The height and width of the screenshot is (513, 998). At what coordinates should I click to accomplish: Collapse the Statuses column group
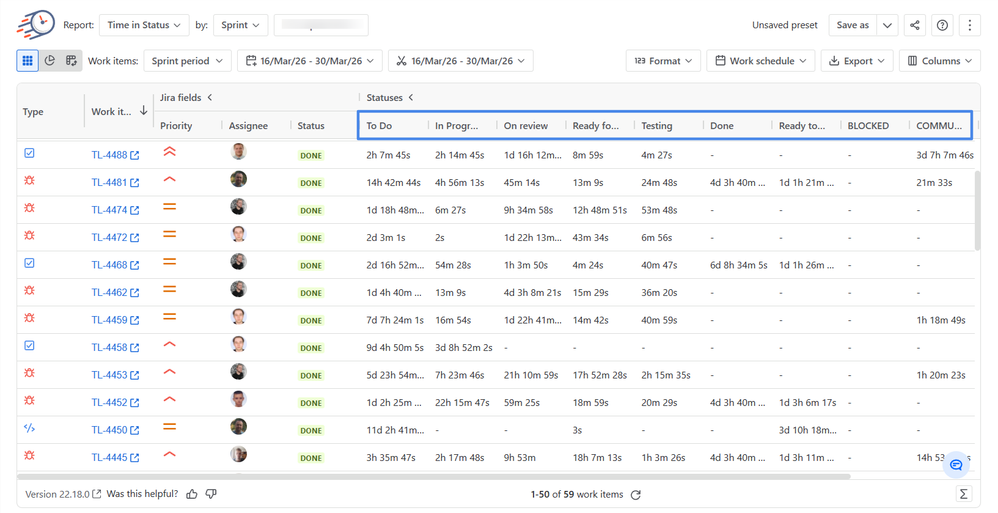[x=411, y=97]
